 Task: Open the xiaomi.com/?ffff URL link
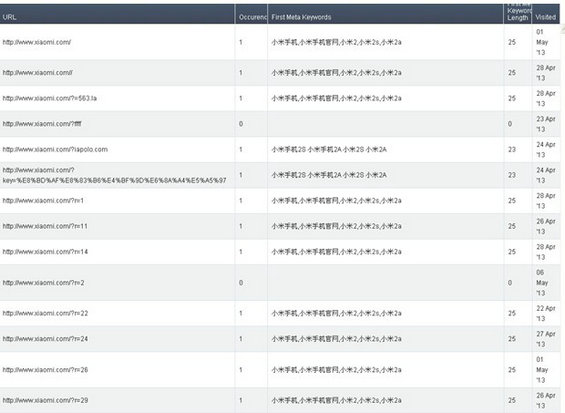click(x=42, y=124)
